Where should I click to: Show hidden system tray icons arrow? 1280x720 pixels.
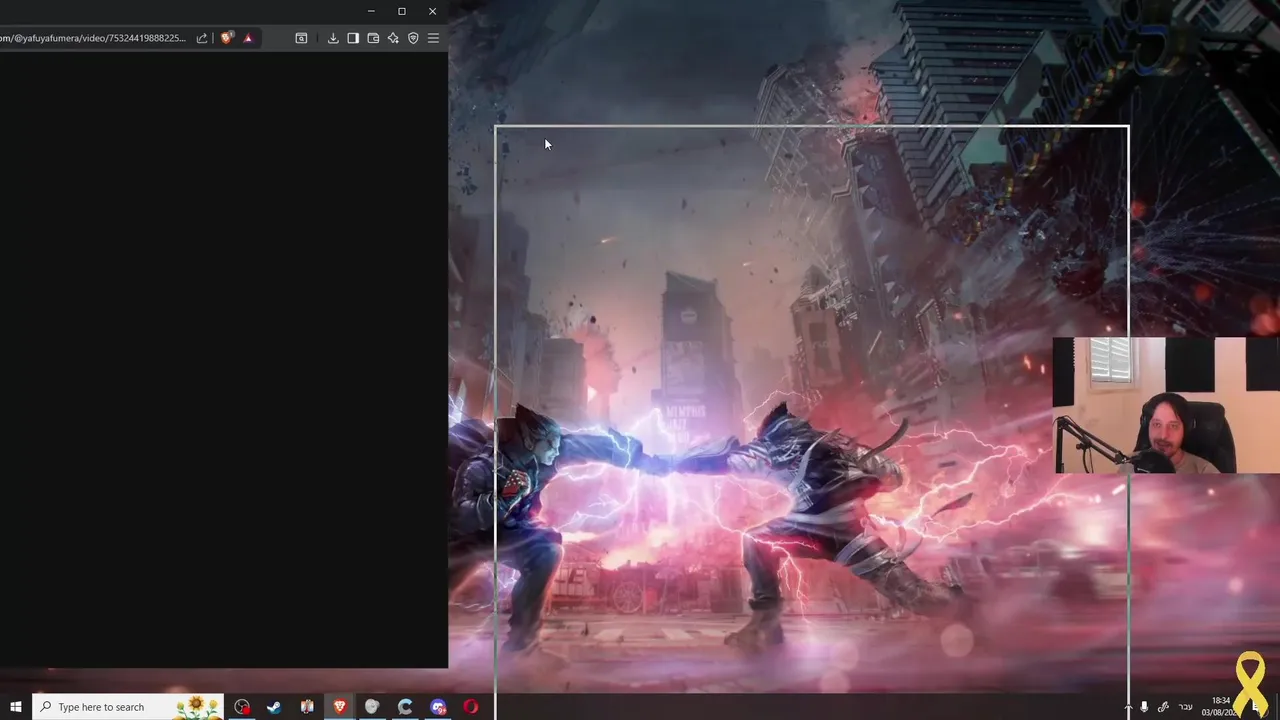point(1128,707)
